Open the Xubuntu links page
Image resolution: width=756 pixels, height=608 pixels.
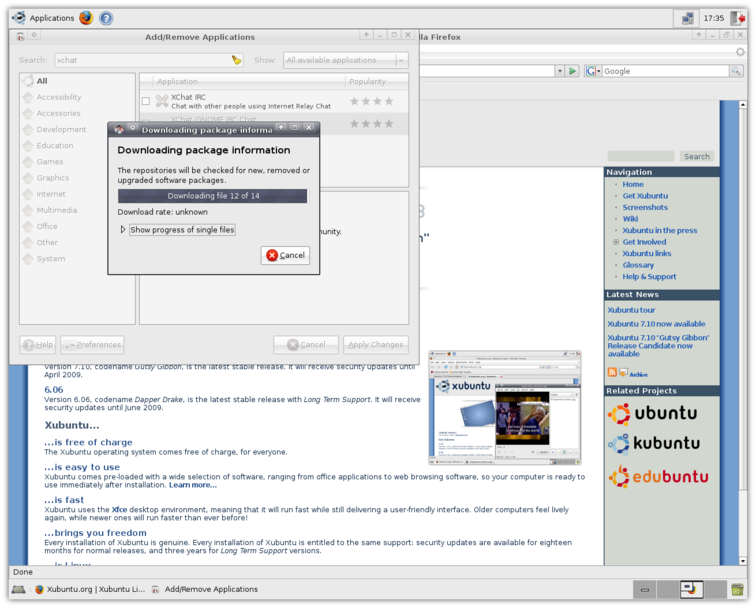point(647,254)
